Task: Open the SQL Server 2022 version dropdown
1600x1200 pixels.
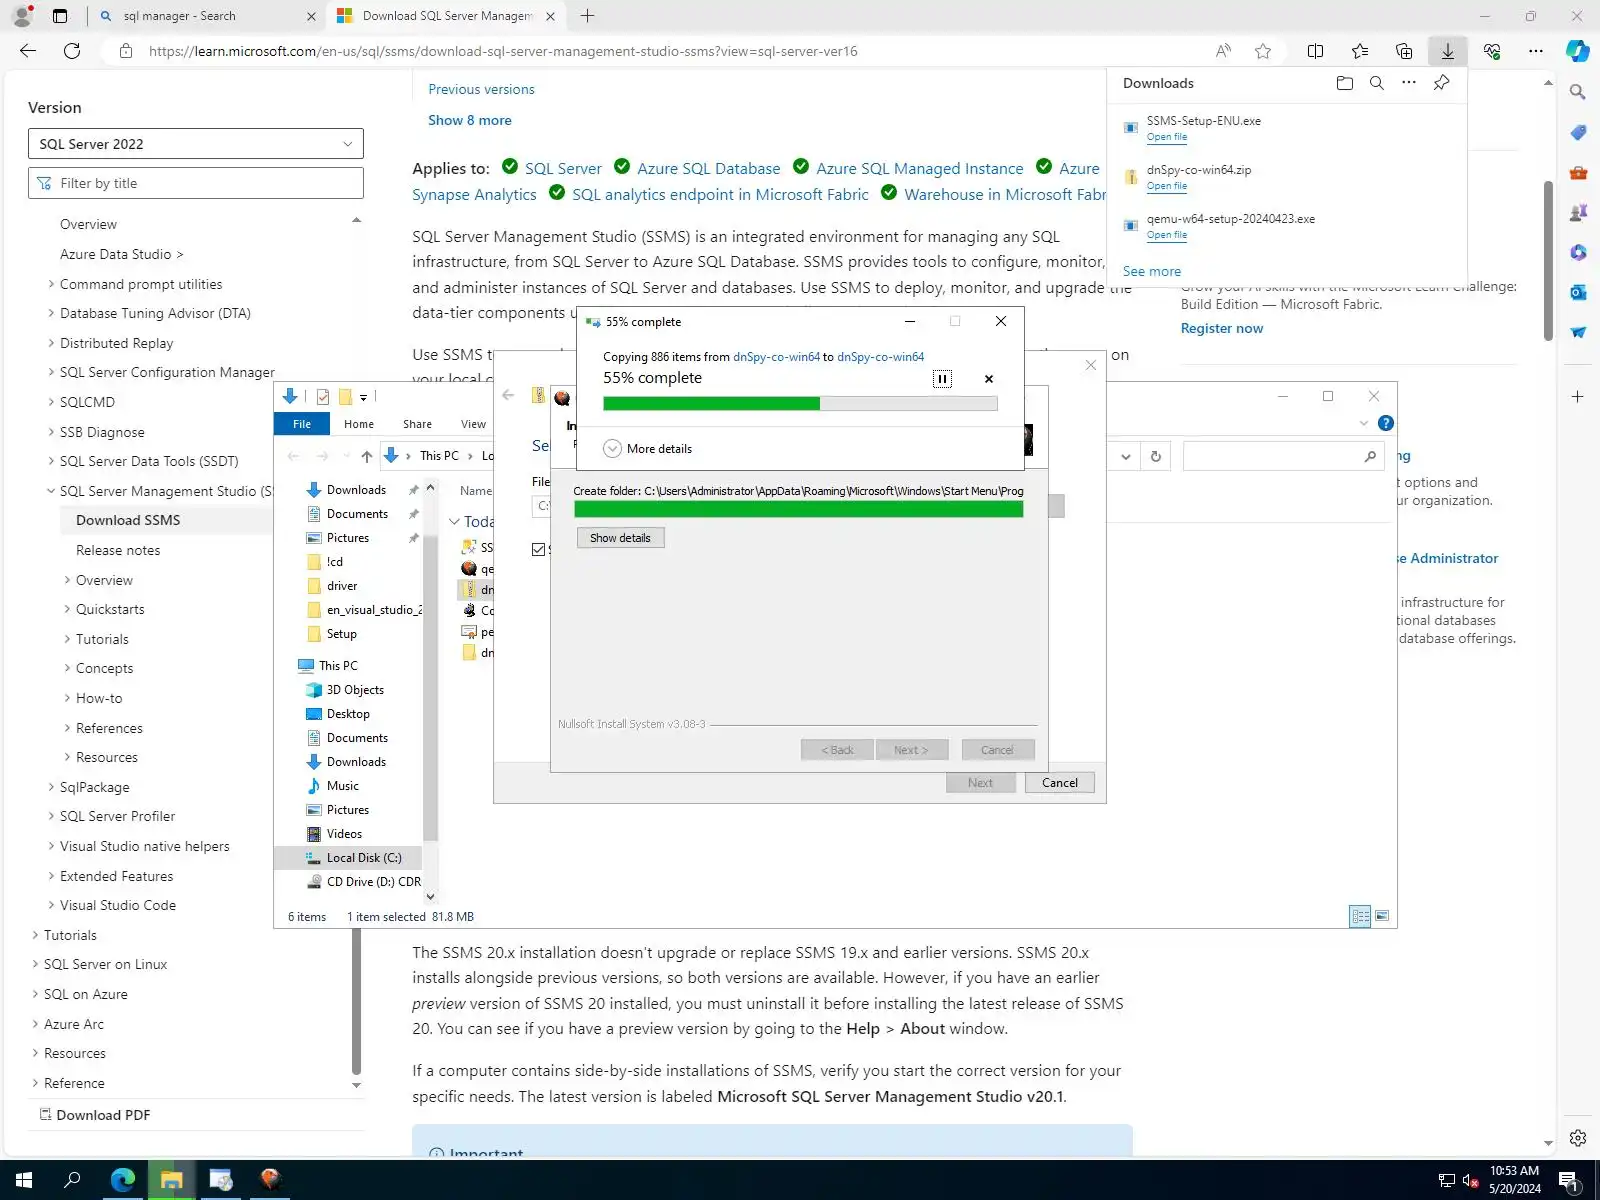Action: tap(196, 144)
